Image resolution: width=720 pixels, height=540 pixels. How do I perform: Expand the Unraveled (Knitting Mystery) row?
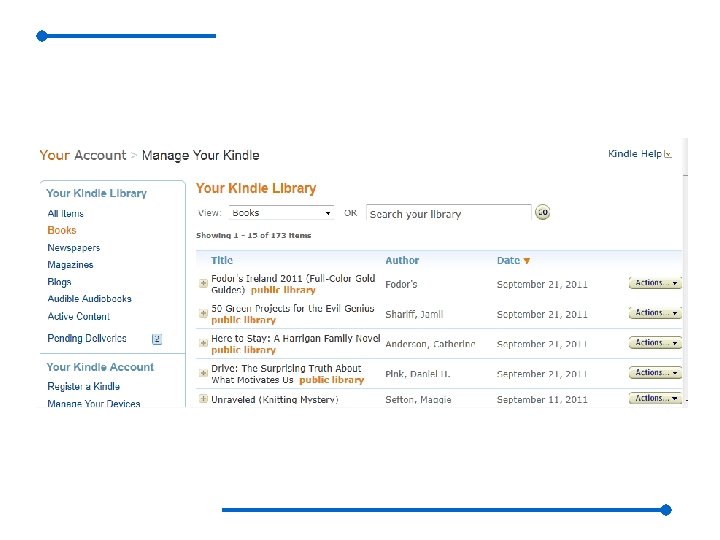(x=203, y=399)
